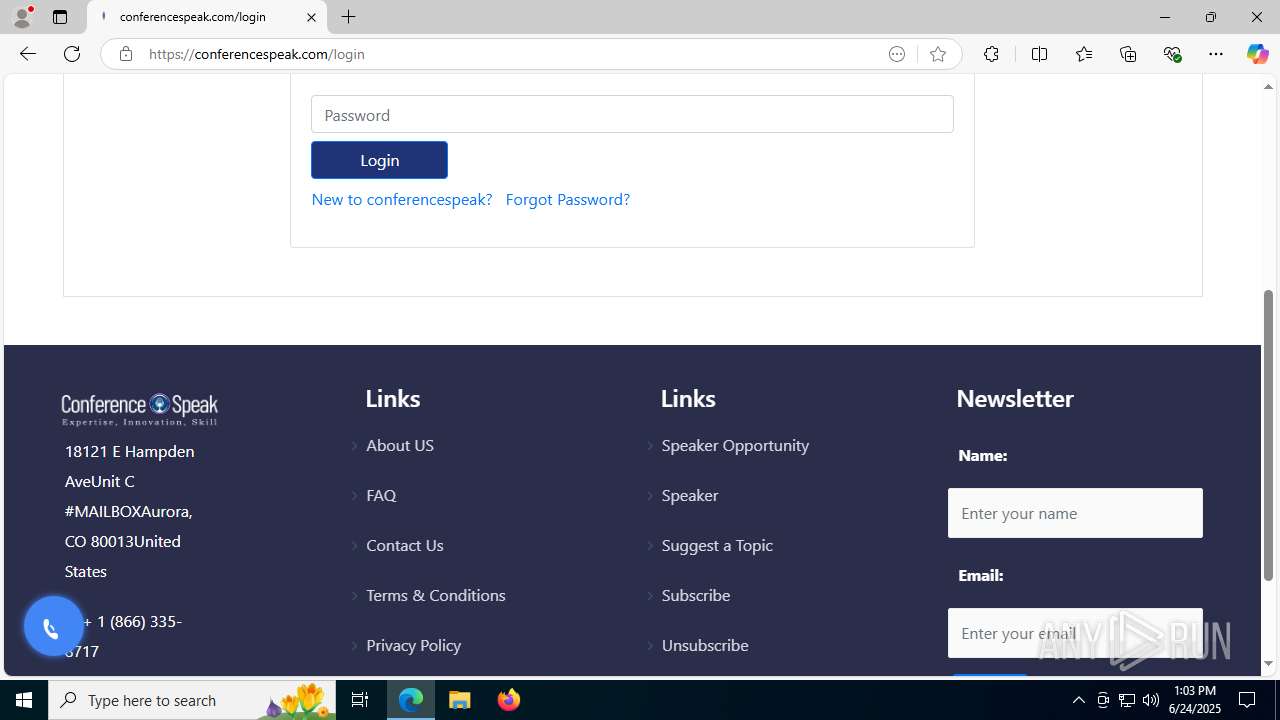Open File Explorer from the taskbar
The height and width of the screenshot is (720, 1280).
(459, 700)
